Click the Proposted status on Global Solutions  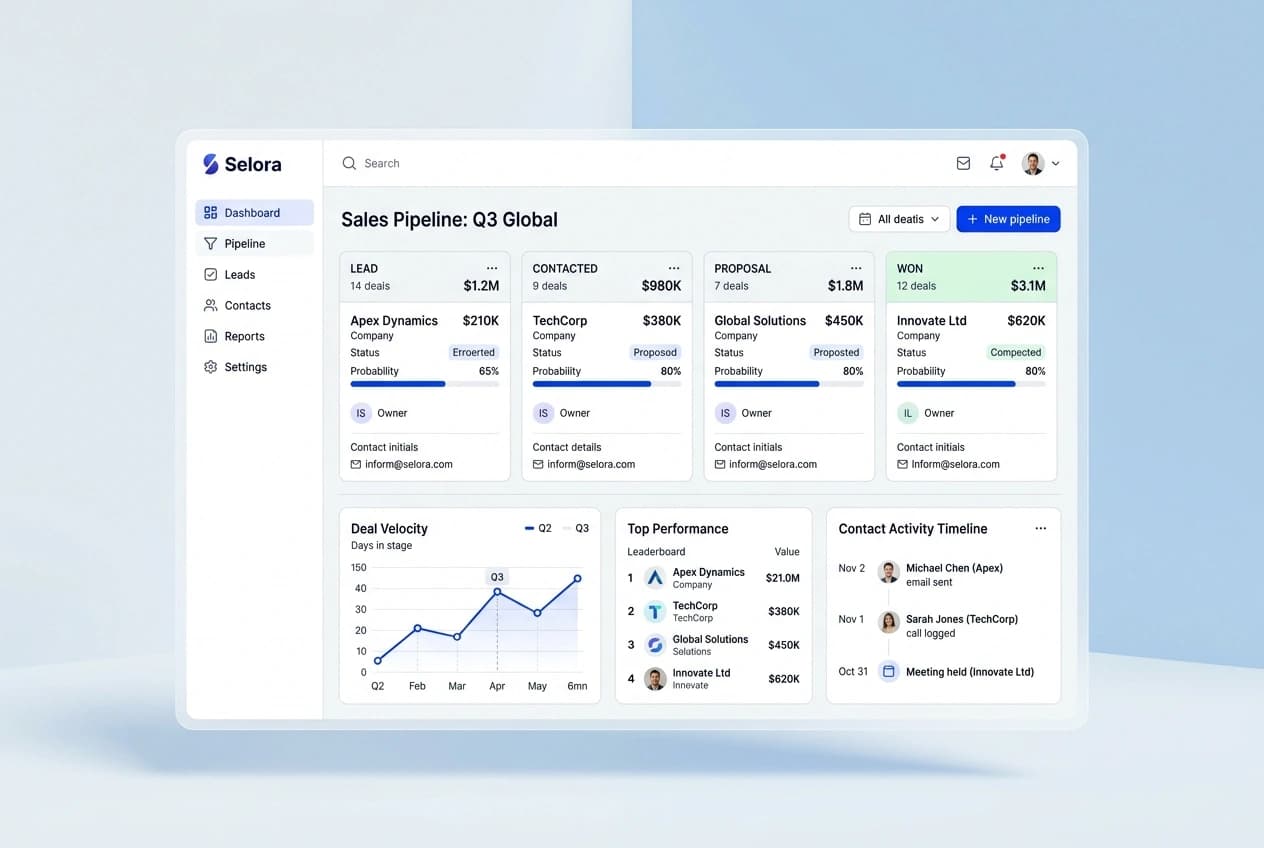(836, 352)
